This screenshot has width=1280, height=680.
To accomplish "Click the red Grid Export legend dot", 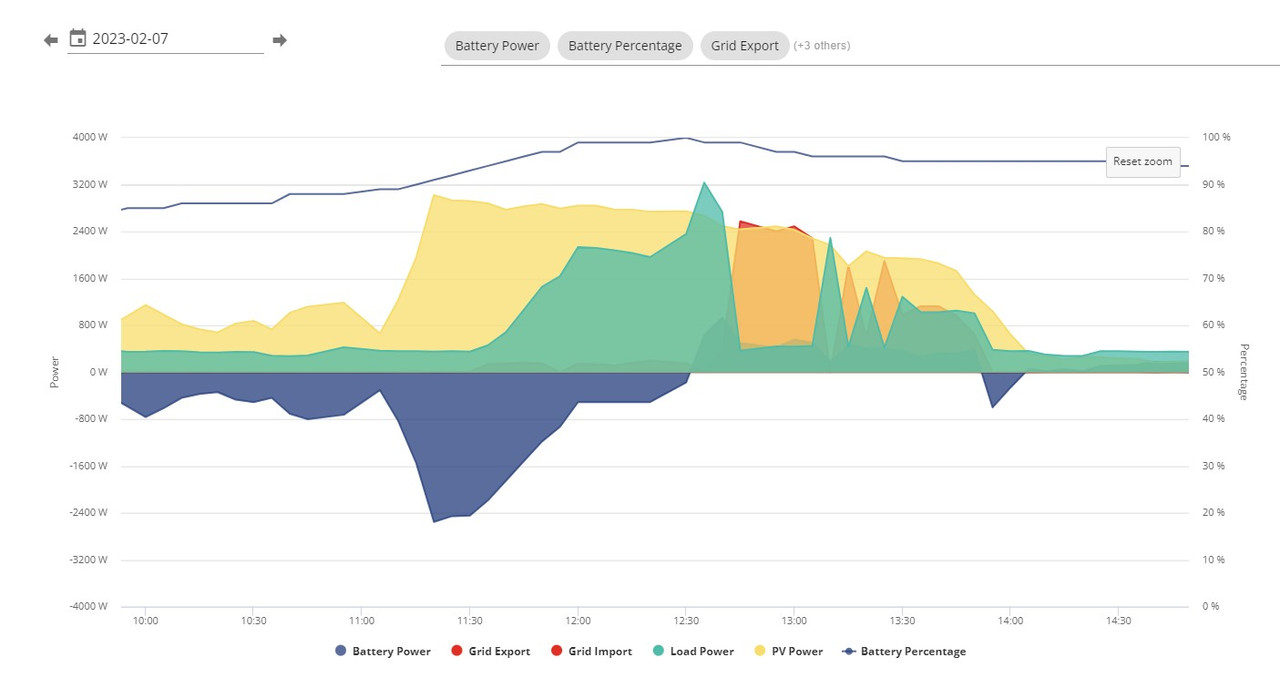I will (x=457, y=651).
